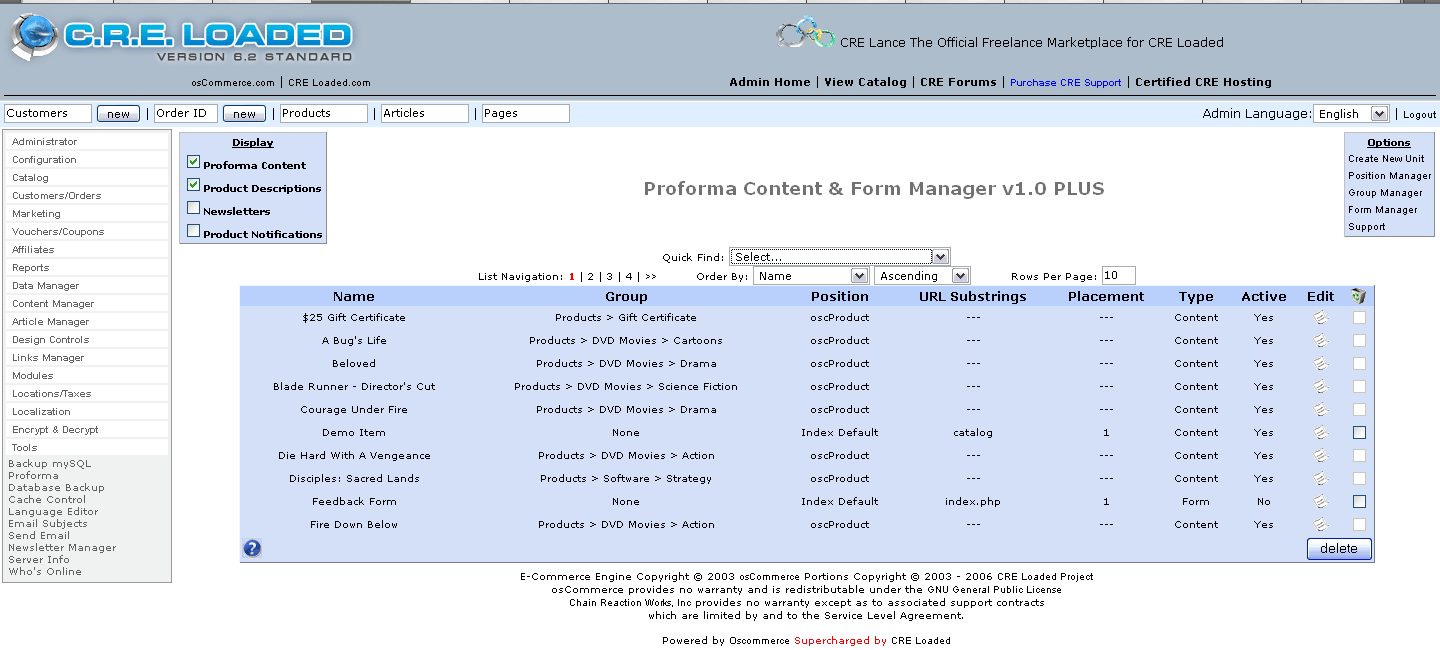Tick delete checkbox for $25 Gift Certificate
Image resolution: width=1440 pixels, height=650 pixels.
coord(1359,318)
